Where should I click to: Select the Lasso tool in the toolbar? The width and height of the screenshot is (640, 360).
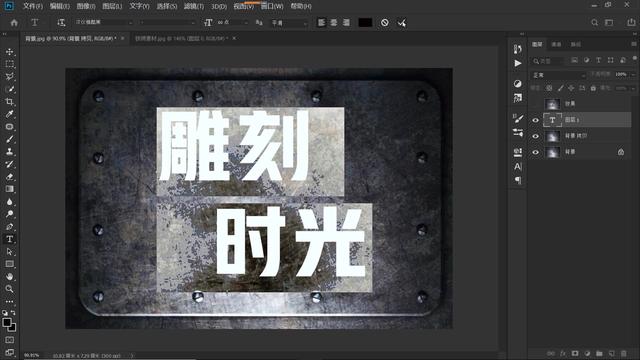tap(9, 77)
